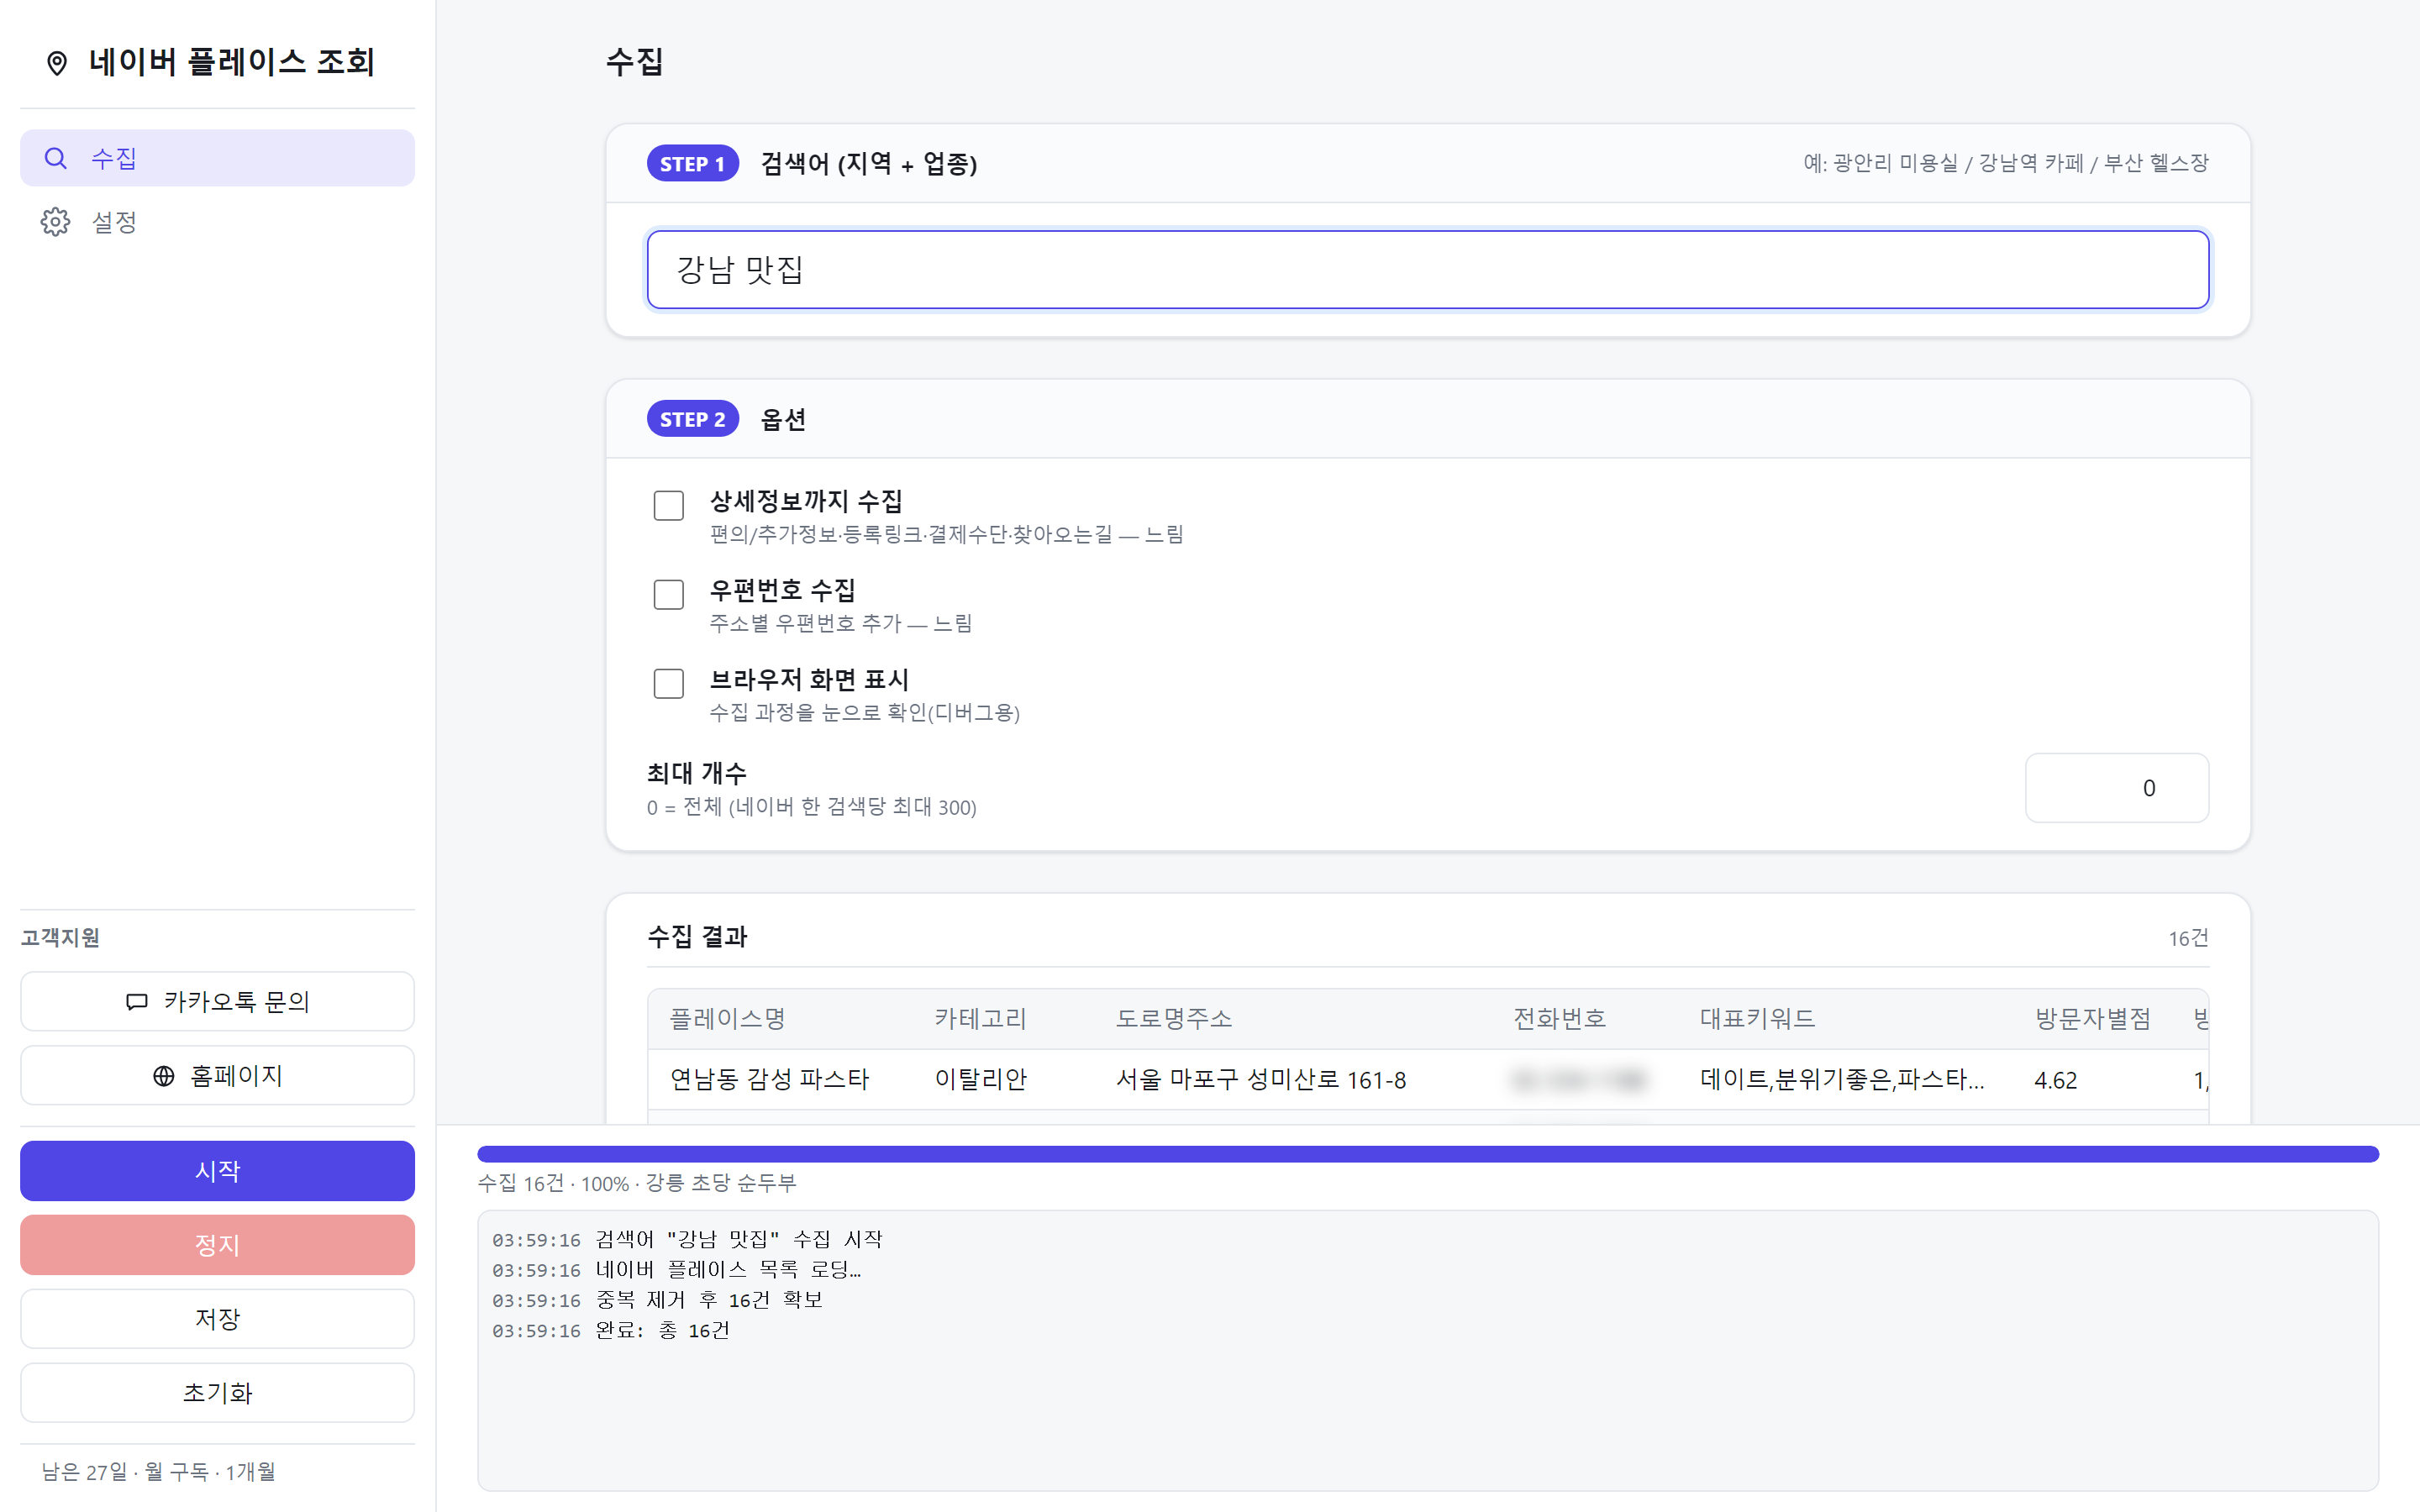Click the 수집 결과 section heading
Image resolution: width=2420 pixels, height=1512 pixels.
click(x=697, y=937)
